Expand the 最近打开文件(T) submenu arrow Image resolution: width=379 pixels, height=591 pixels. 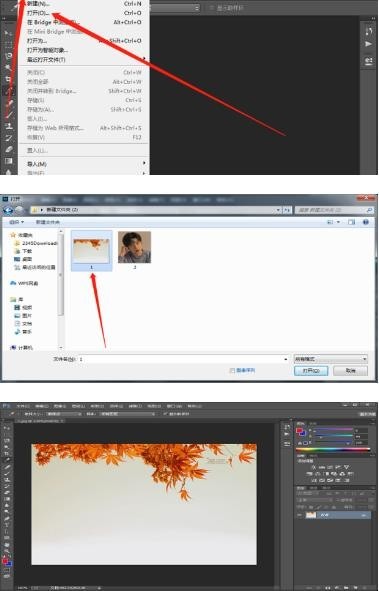point(144,59)
